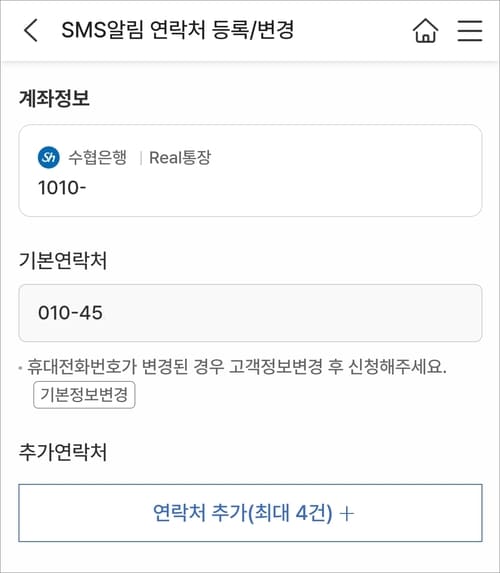Click the 휴대전화번호가 변경된 경우 notice text
Image resolution: width=500 pixels, height=573 pixels.
237,367
